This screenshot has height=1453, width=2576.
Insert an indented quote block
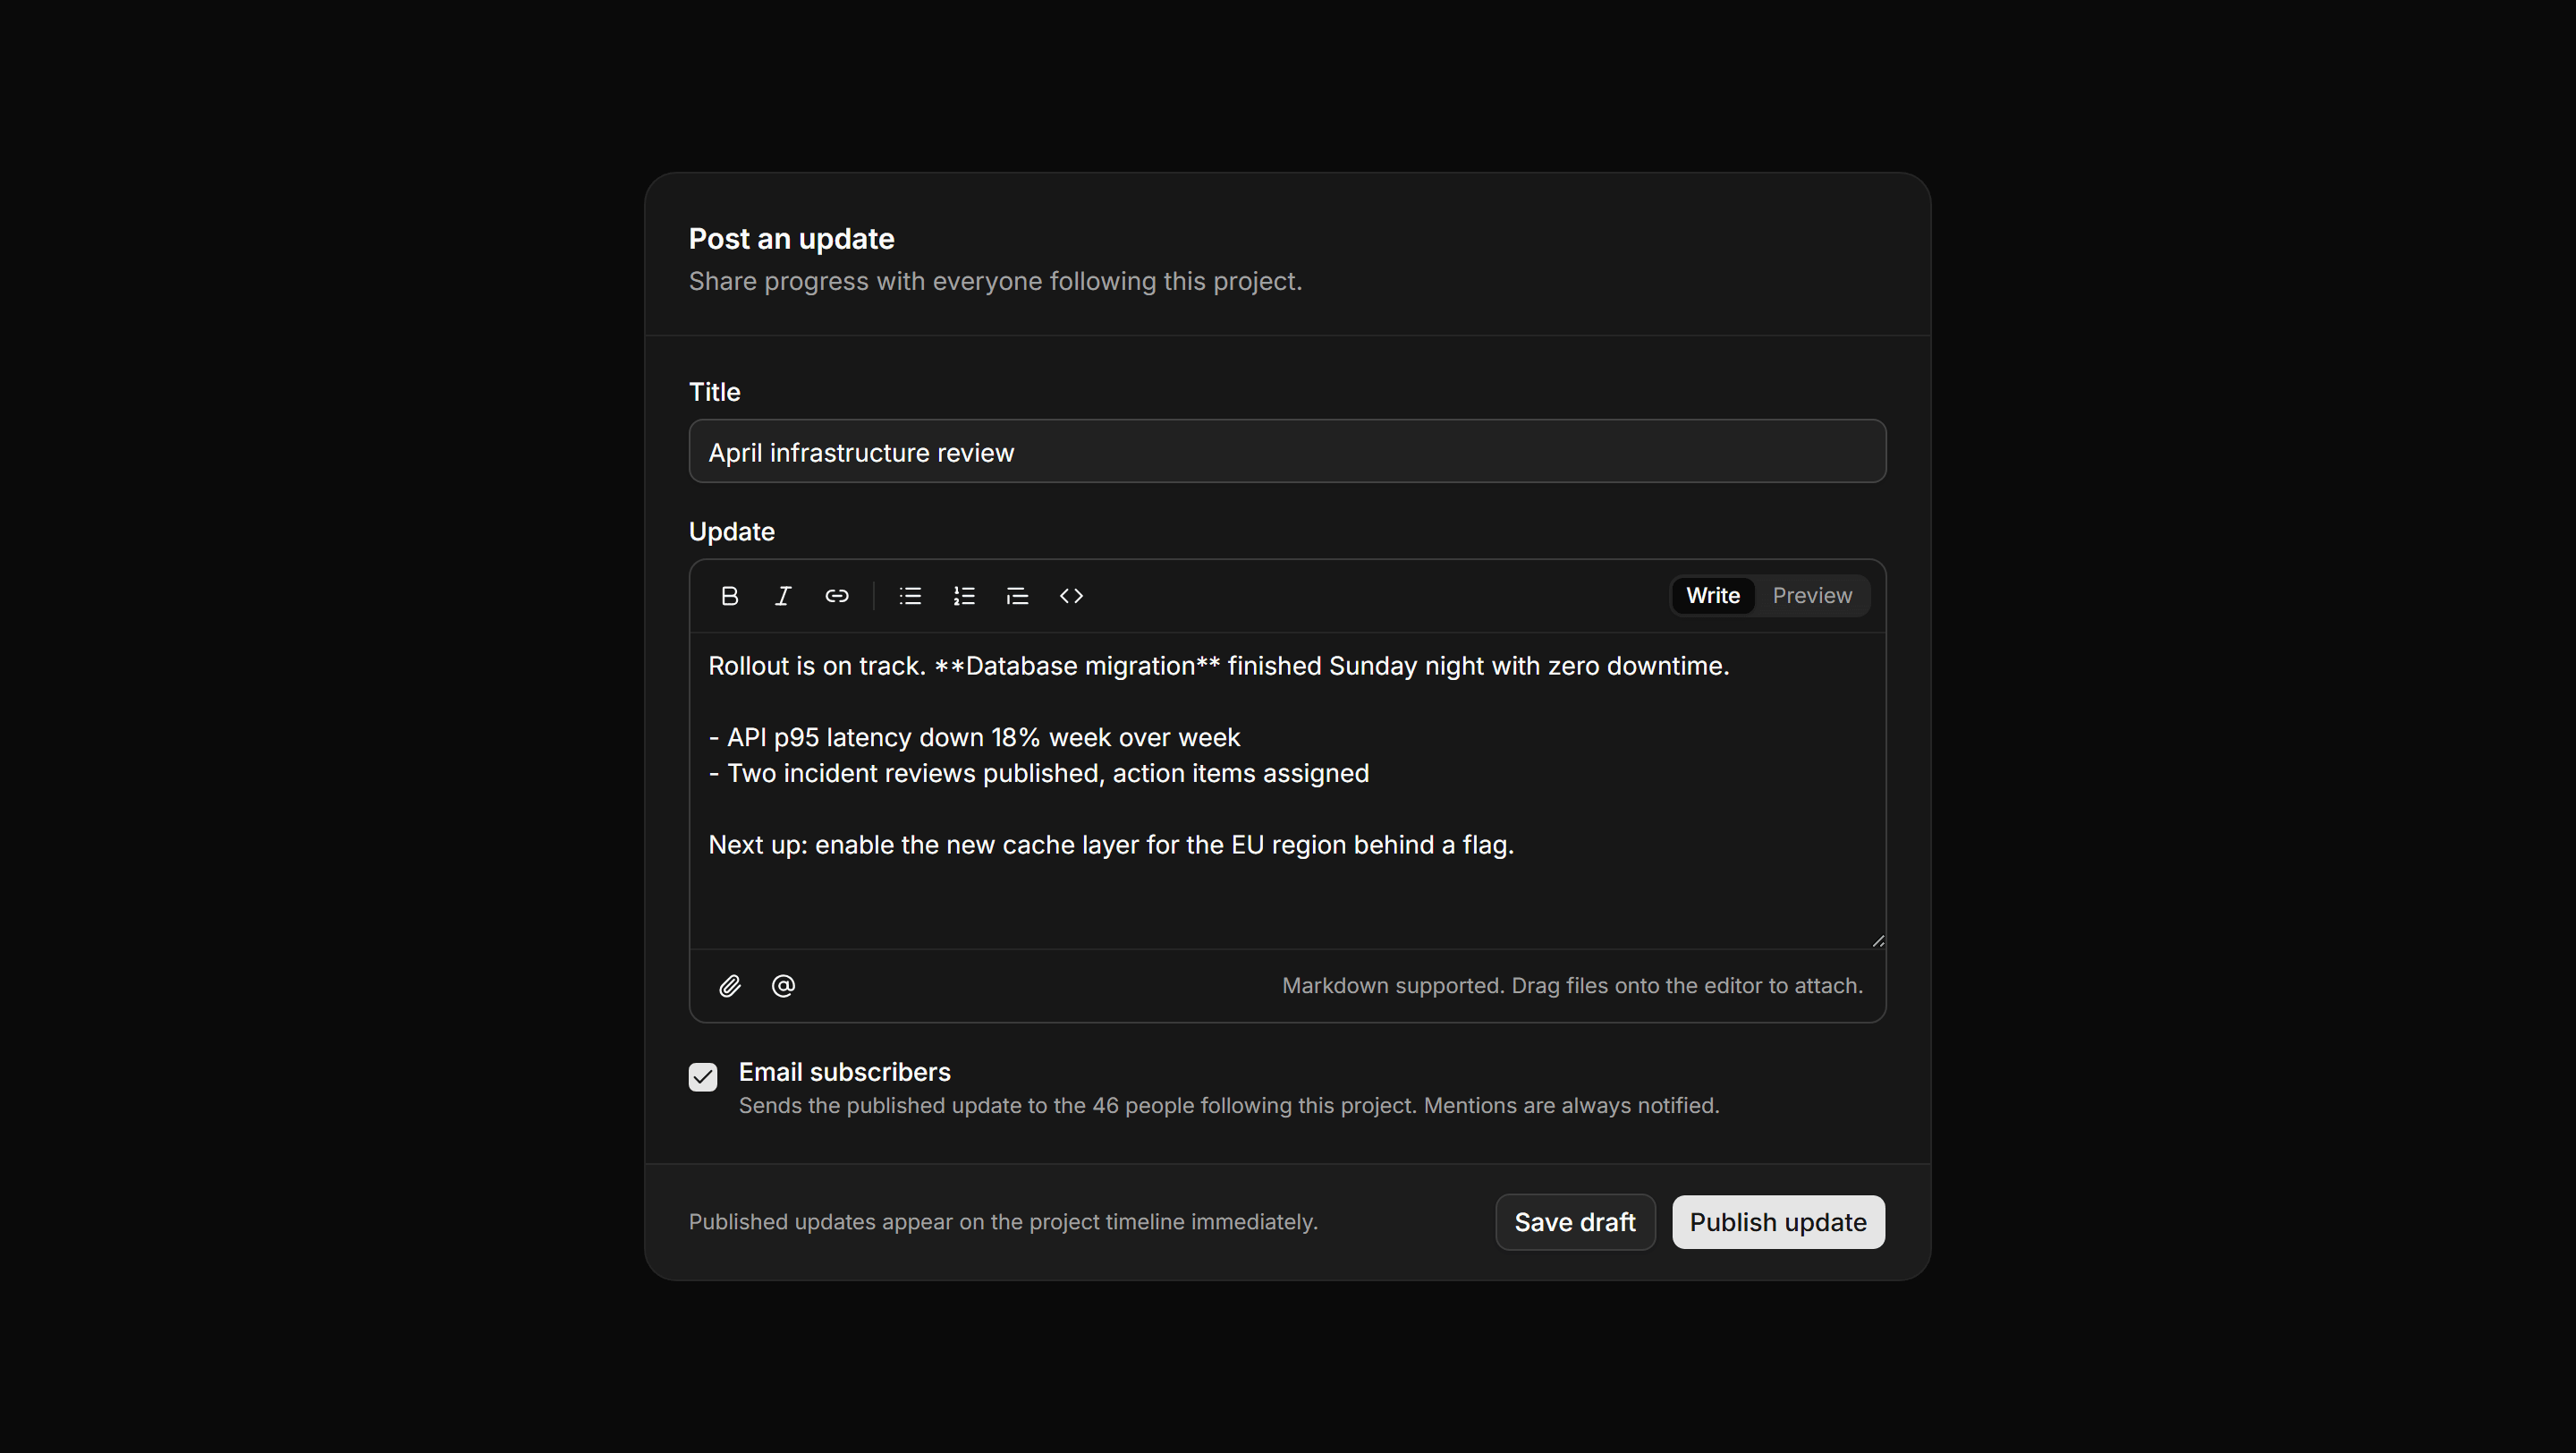click(1017, 596)
